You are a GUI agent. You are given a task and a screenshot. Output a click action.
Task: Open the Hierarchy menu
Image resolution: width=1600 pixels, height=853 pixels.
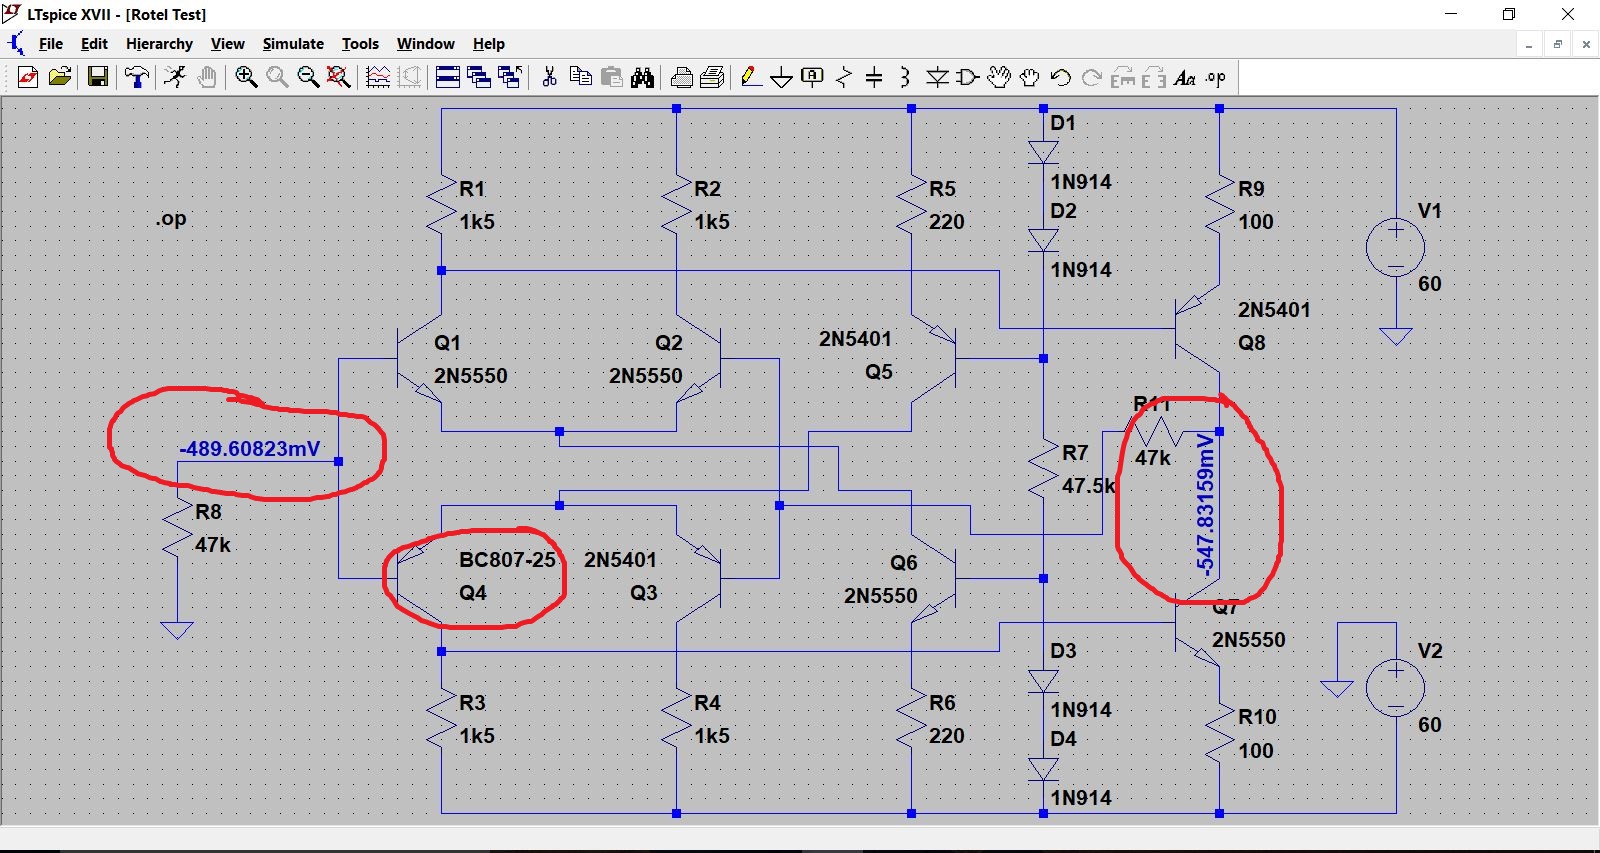click(159, 44)
